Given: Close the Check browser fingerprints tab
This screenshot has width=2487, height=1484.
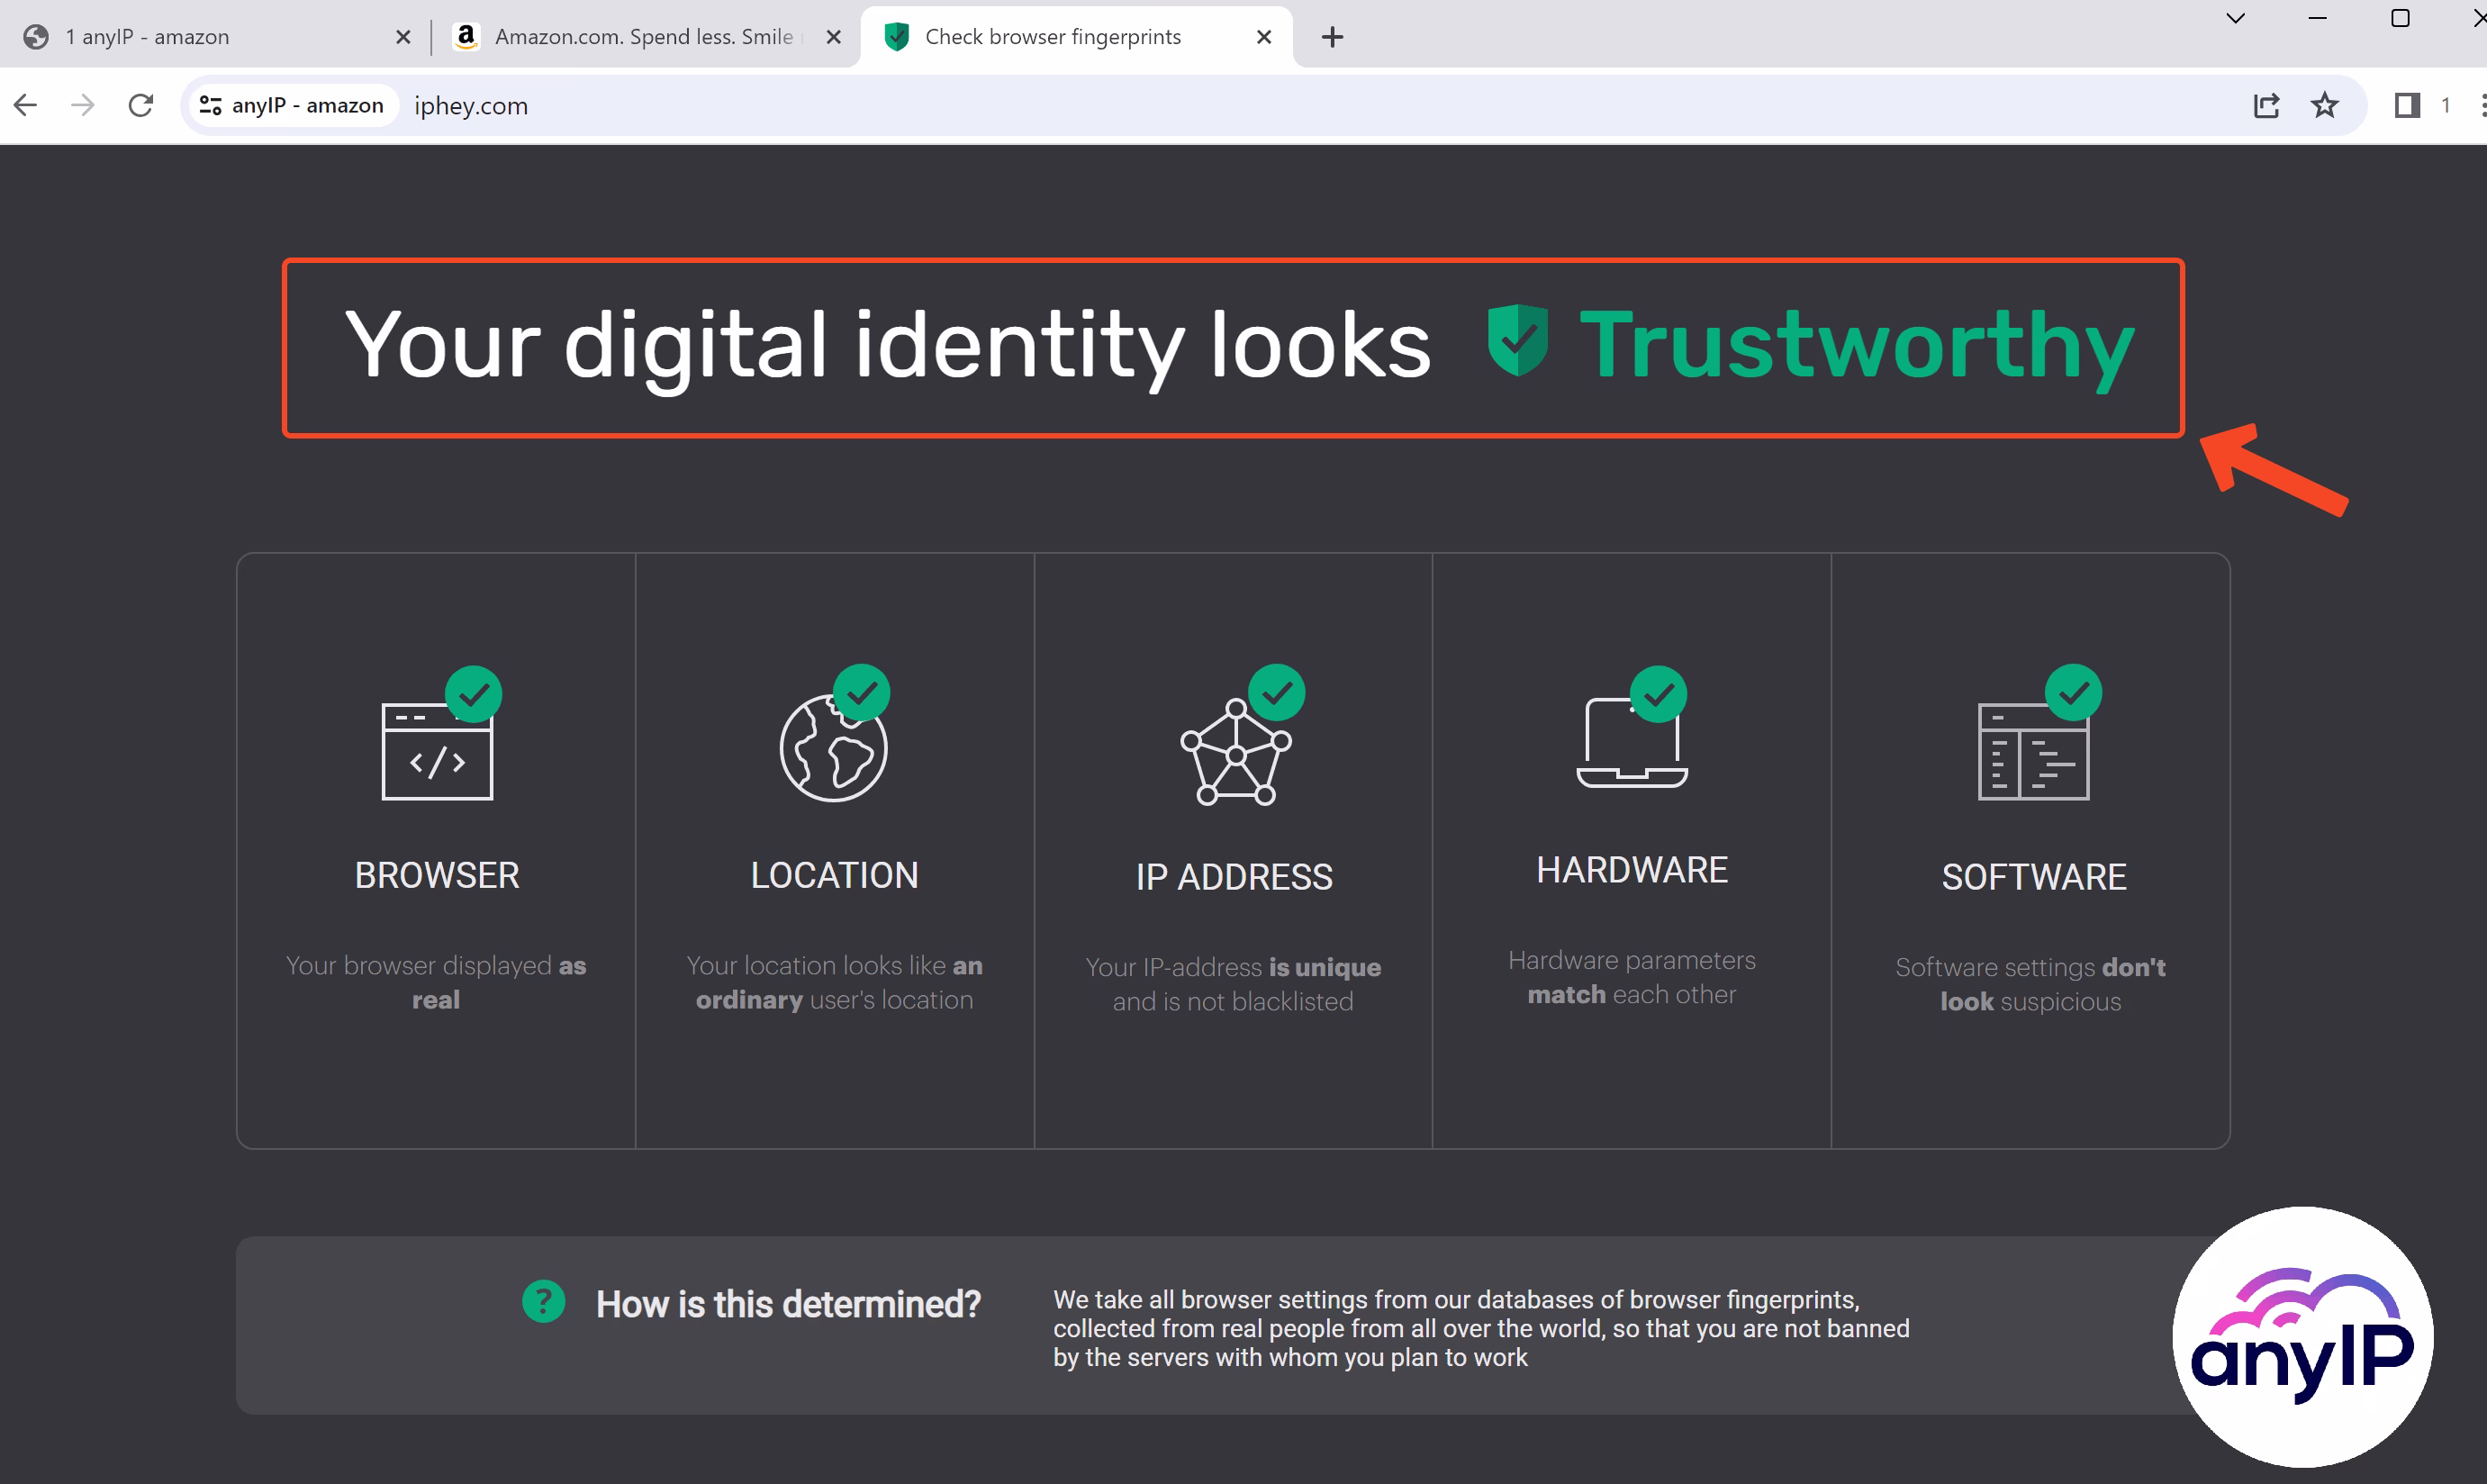Looking at the screenshot, I should coord(1263,37).
